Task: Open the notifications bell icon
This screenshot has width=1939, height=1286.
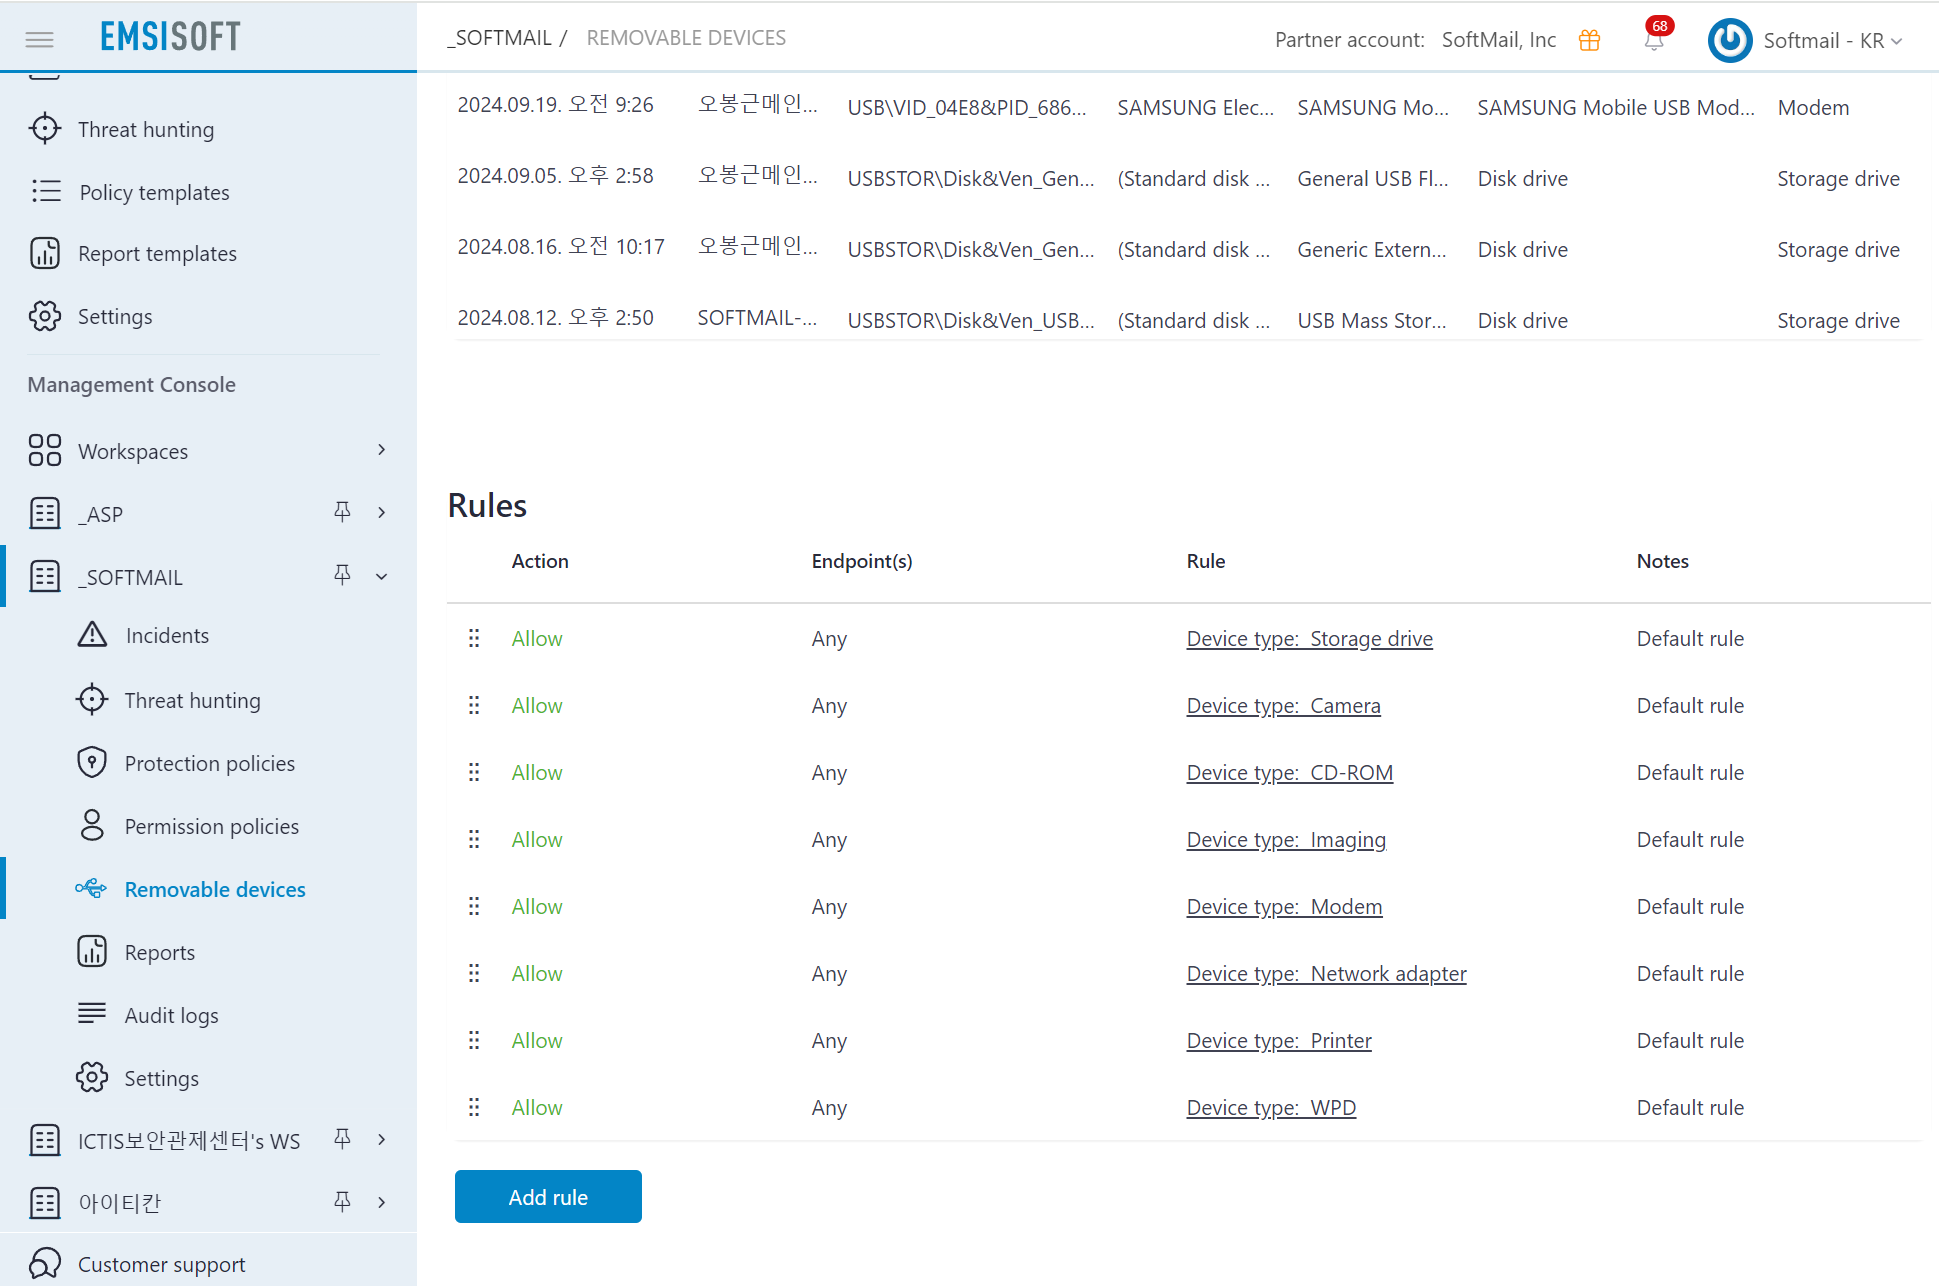Action: click(x=1654, y=40)
